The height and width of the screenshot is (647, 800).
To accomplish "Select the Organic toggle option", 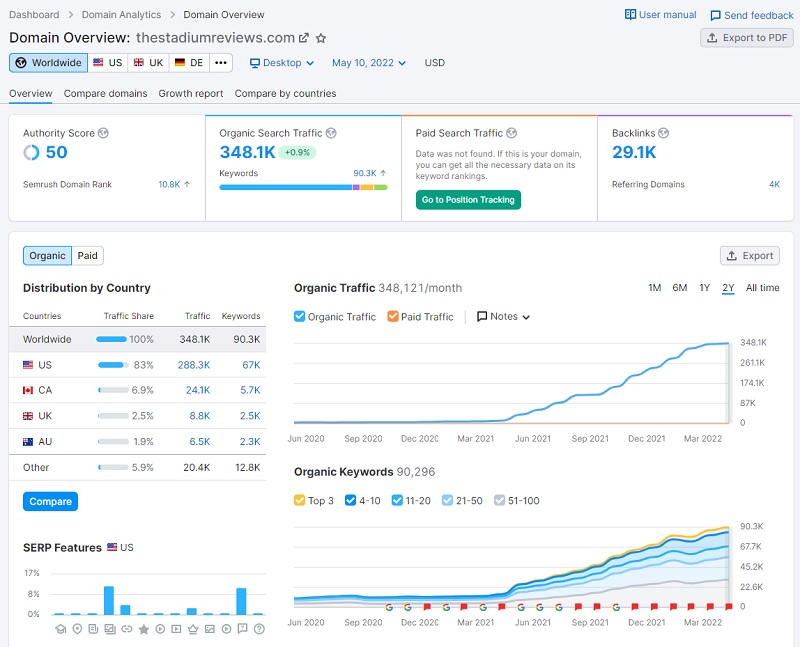I will click(47, 256).
